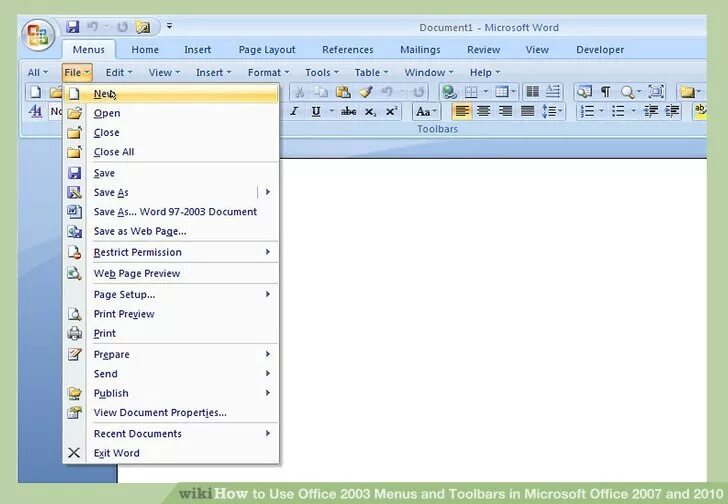Image resolution: width=728 pixels, height=504 pixels.
Task: Choose Open in the File menu
Action: 171,113
